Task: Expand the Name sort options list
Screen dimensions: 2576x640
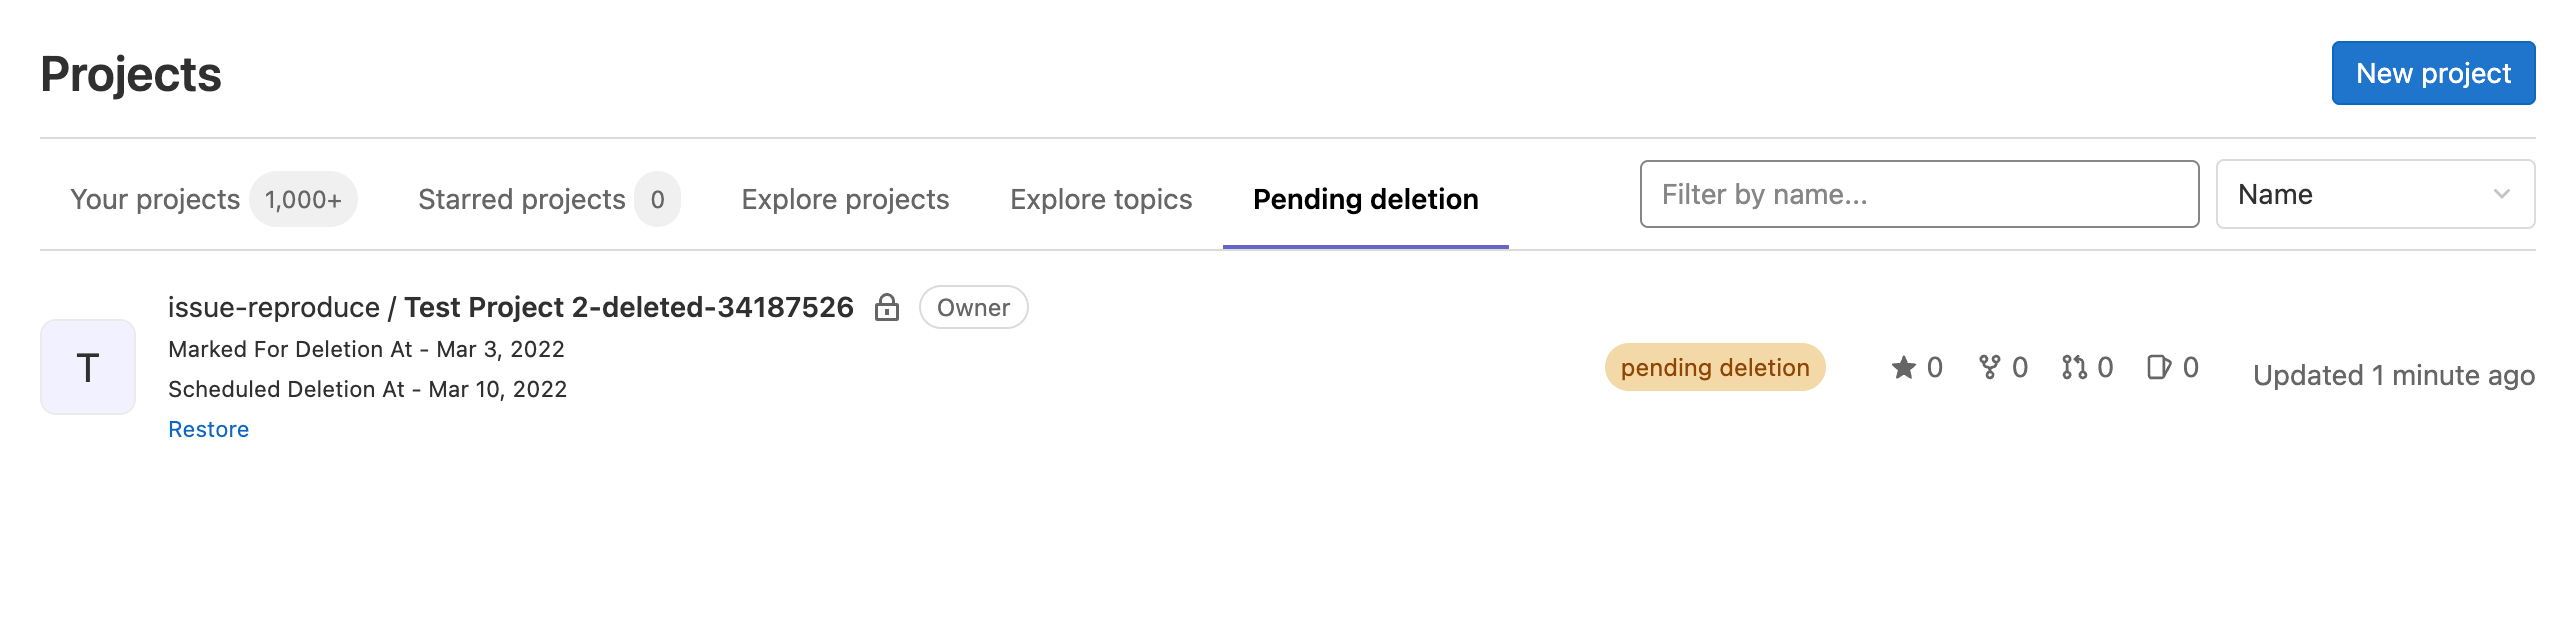Action: [2374, 194]
